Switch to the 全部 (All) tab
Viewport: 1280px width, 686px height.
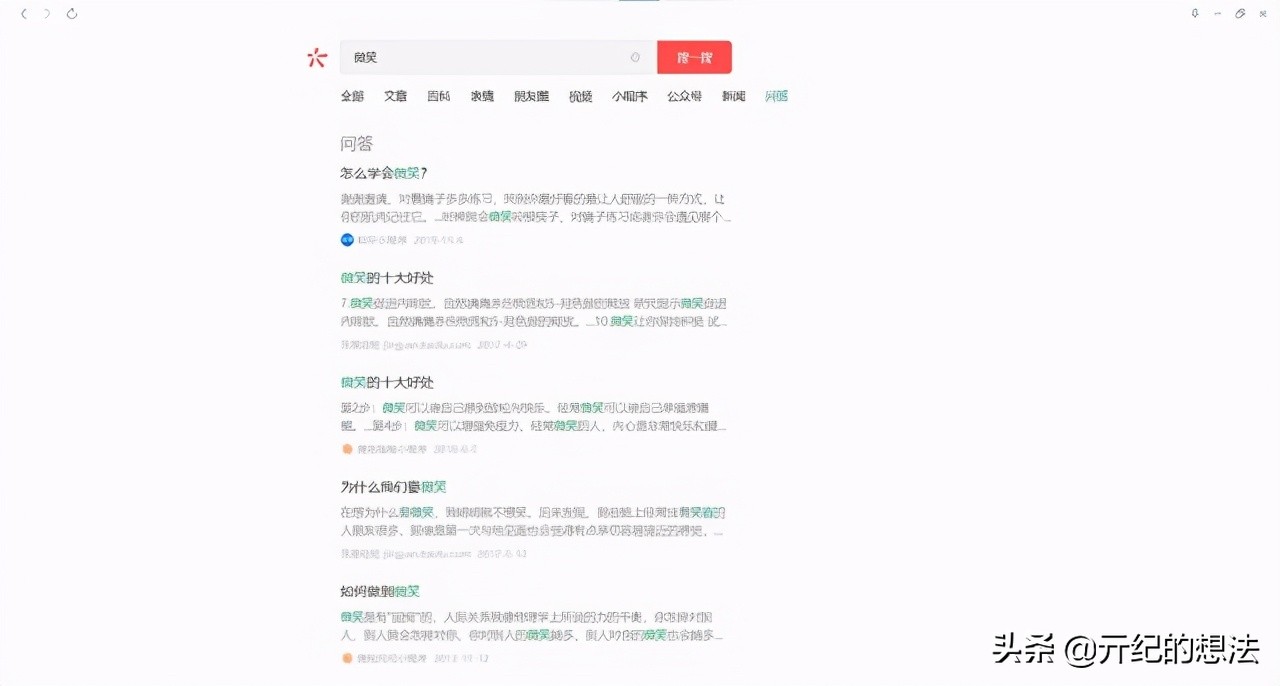pyautogui.click(x=352, y=95)
